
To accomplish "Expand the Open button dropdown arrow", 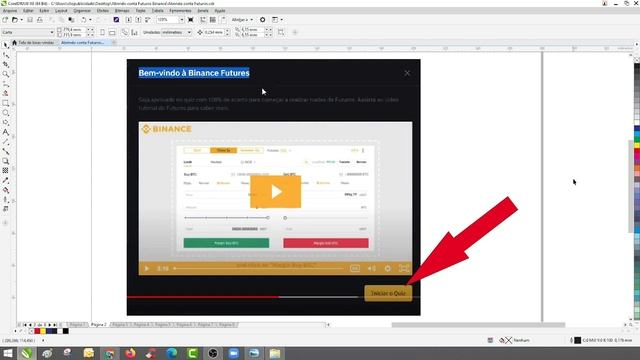I will tap(21, 20).
